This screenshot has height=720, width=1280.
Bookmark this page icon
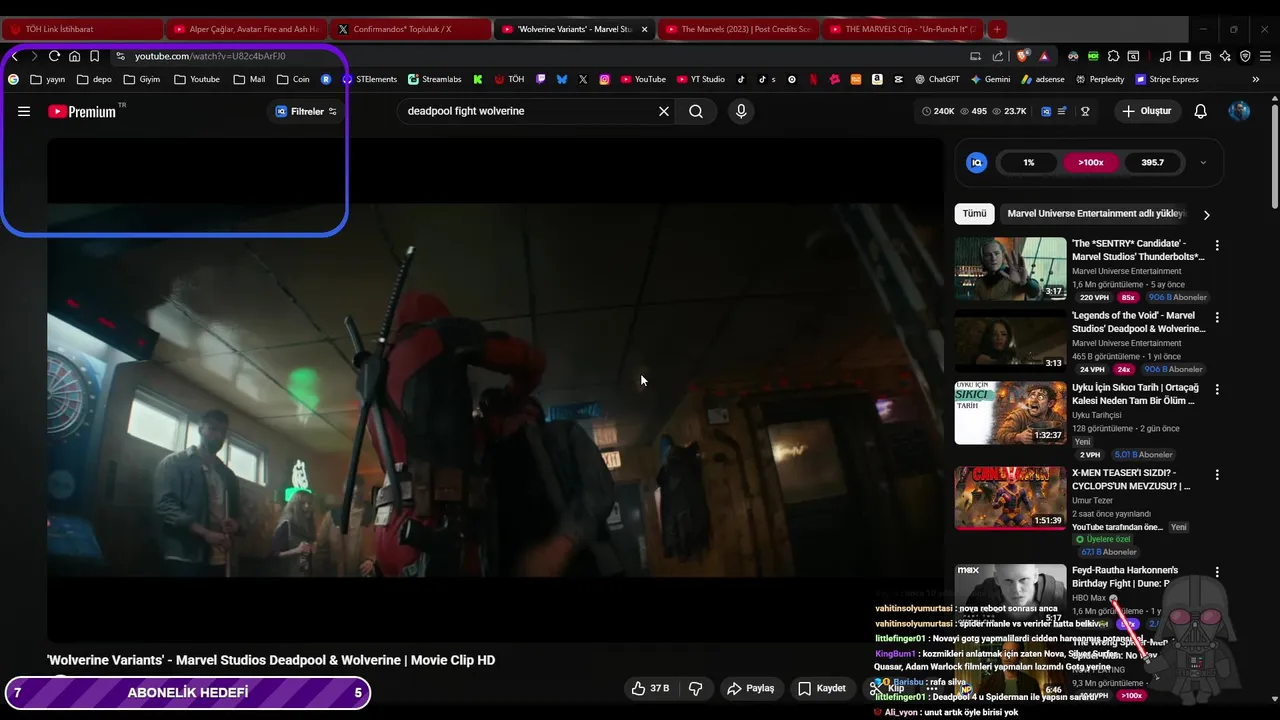coord(94,56)
